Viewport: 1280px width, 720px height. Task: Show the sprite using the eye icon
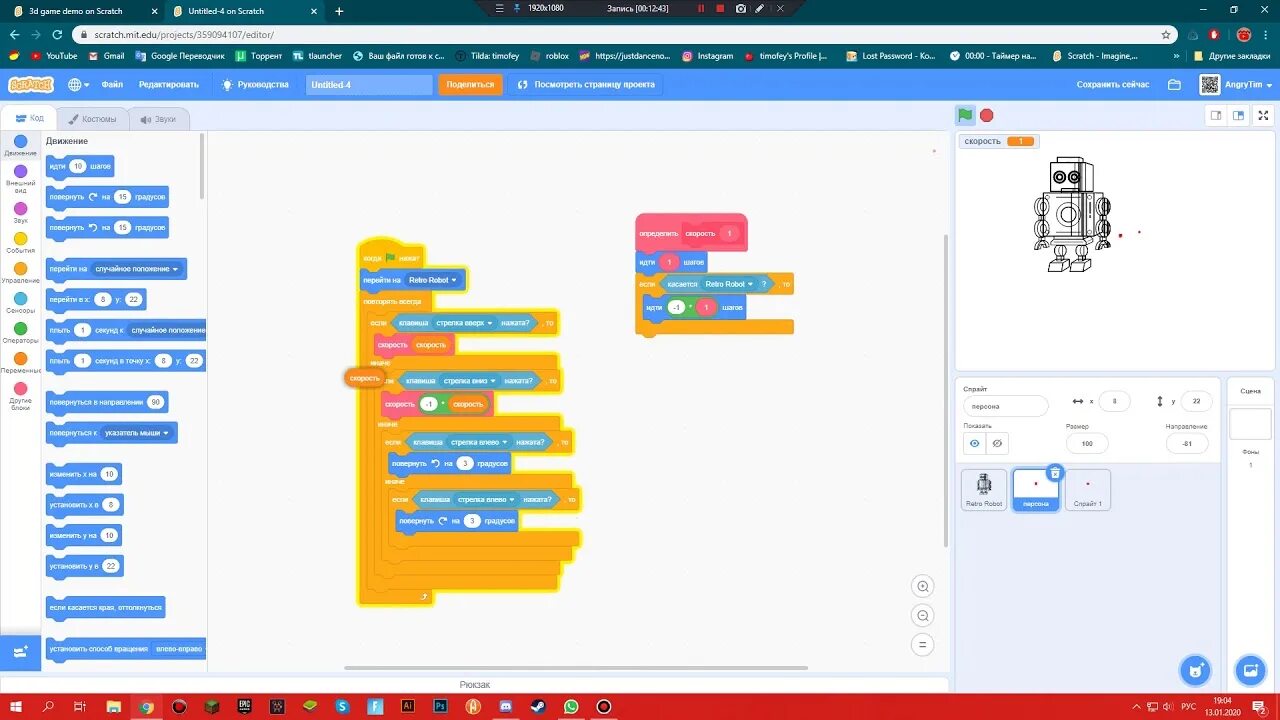point(975,443)
